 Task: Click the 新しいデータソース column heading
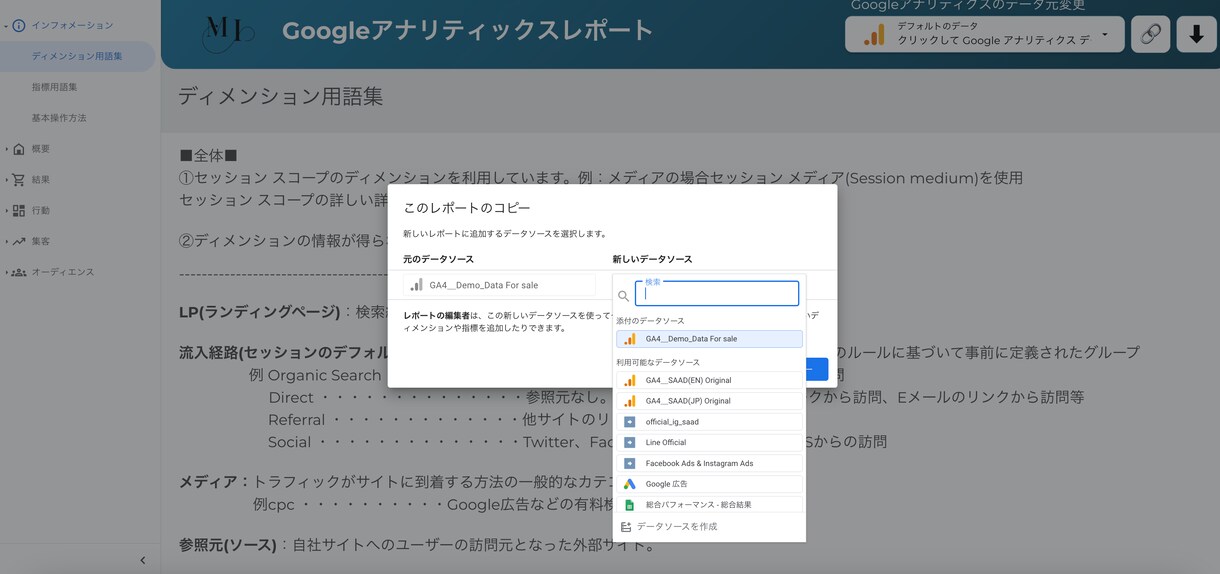(x=652, y=259)
